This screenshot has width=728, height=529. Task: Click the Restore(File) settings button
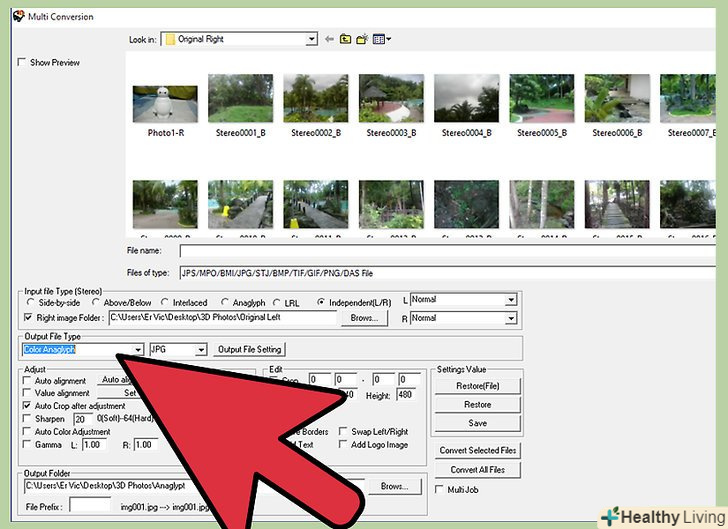point(477,386)
